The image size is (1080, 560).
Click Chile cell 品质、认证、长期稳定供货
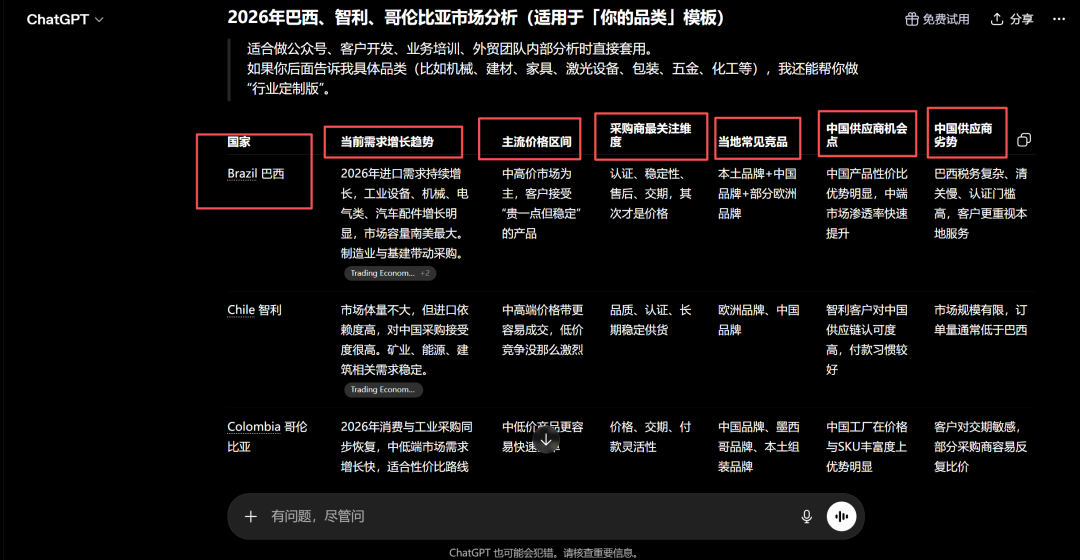(x=650, y=320)
